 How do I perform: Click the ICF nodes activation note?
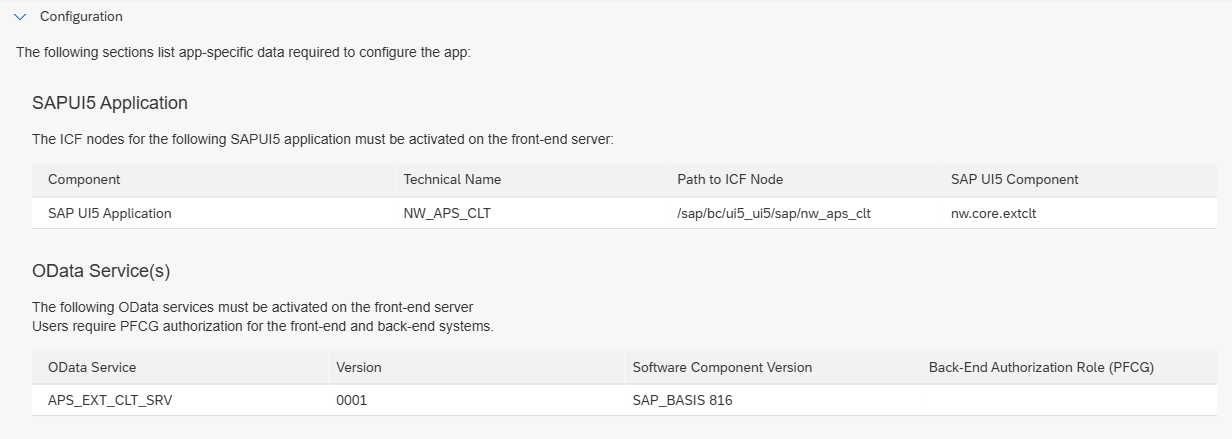(x=322, y=139)
